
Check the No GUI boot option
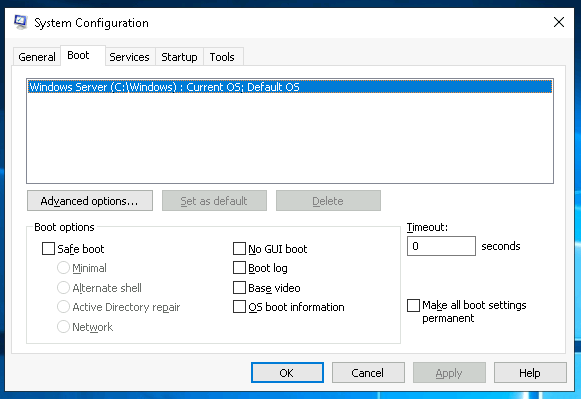[x=239, y=249]
